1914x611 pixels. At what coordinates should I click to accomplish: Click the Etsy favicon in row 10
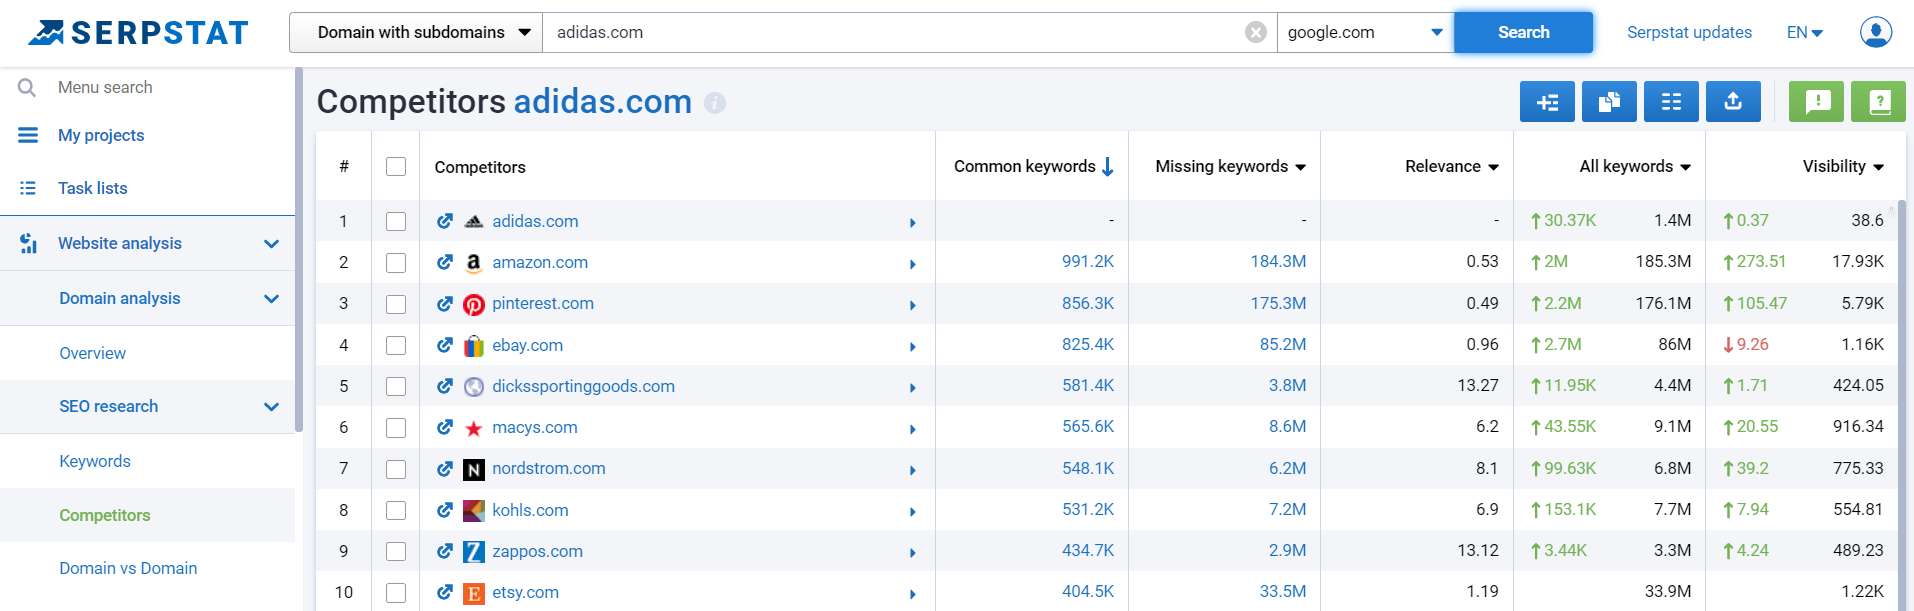(x=474, y=593)
